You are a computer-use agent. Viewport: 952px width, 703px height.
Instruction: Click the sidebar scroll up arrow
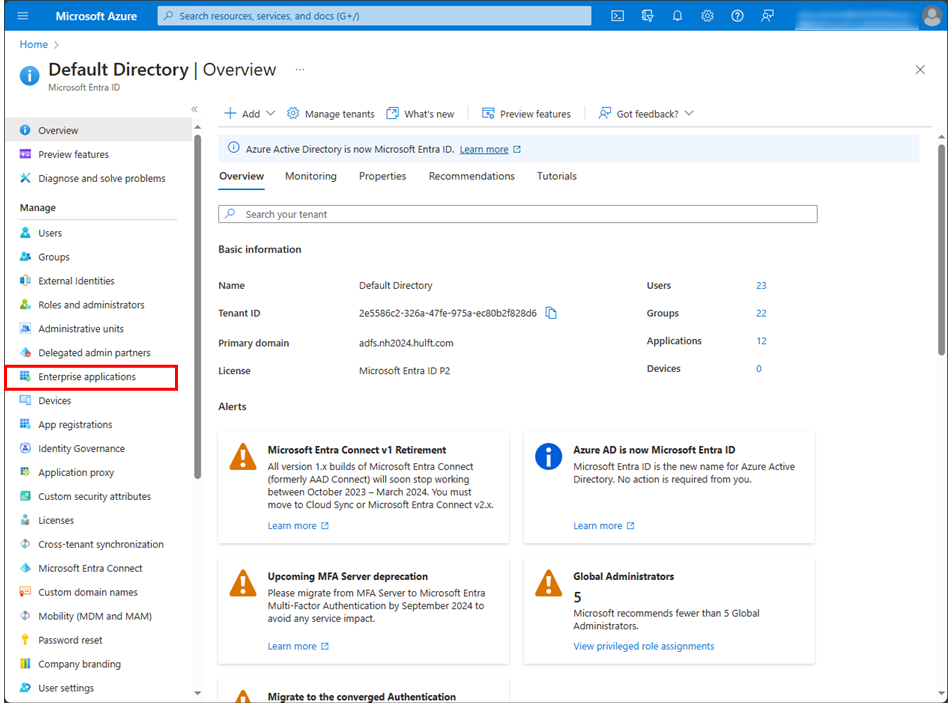coord(197,127)
